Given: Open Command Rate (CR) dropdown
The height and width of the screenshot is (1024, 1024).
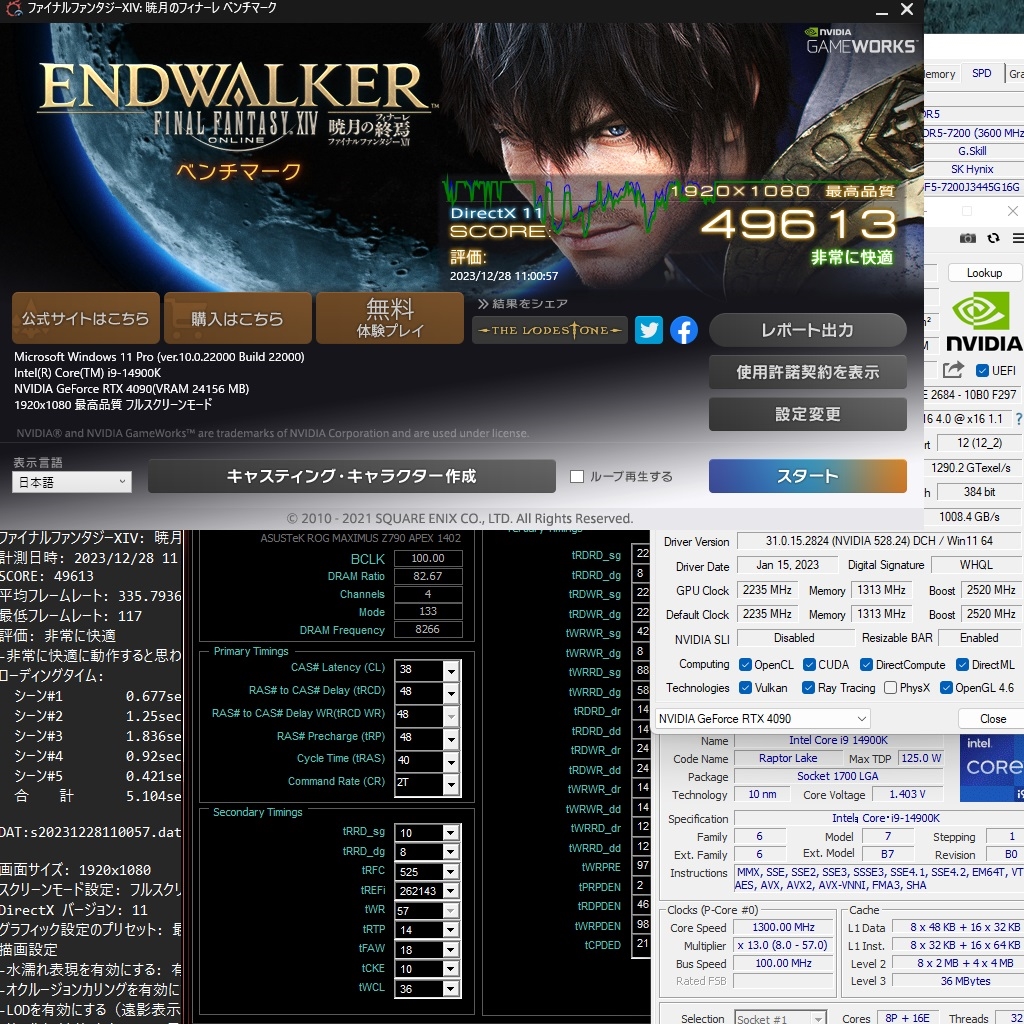Looking at the screenshot, I should [451, 784].
